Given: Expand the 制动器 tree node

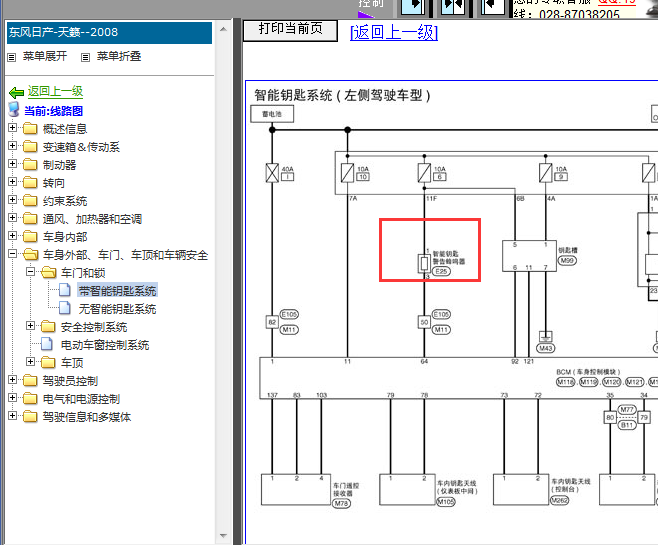Looking at the screenshot, I should click(13, 164).
